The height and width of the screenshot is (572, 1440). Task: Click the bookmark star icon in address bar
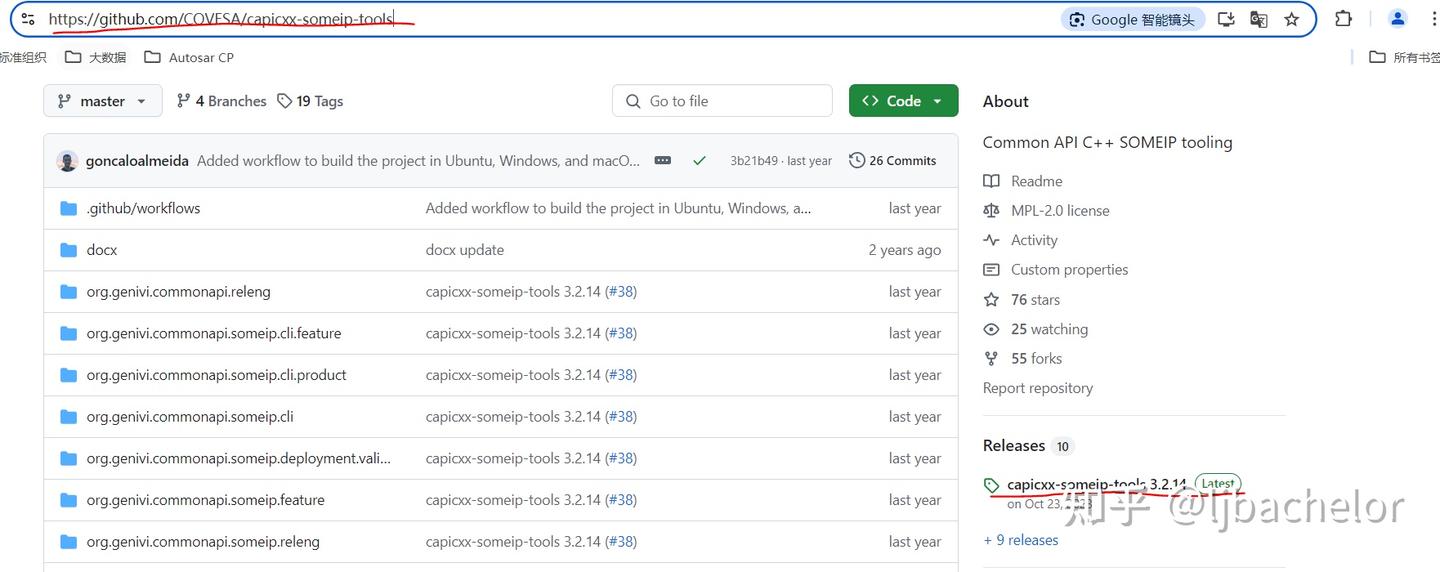tap(1291, 19)
